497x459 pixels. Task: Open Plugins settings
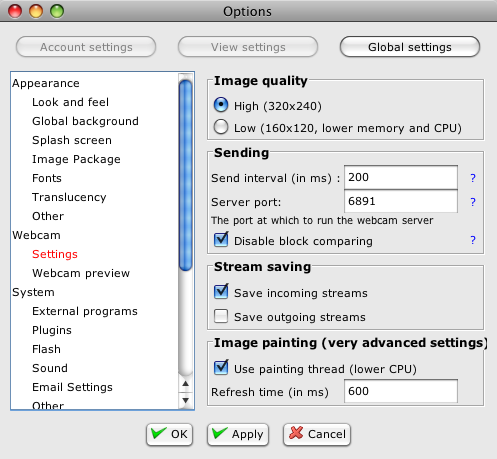point(52,330)
